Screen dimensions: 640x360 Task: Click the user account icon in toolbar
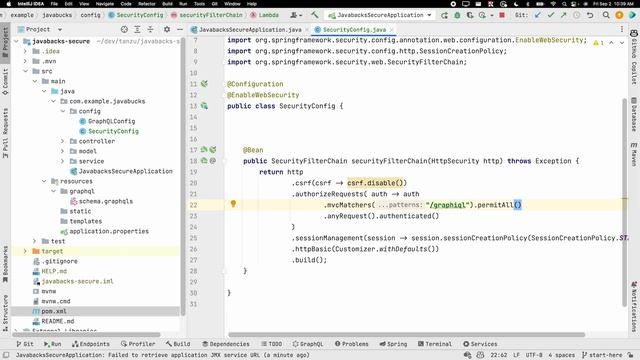coord(296,15)
